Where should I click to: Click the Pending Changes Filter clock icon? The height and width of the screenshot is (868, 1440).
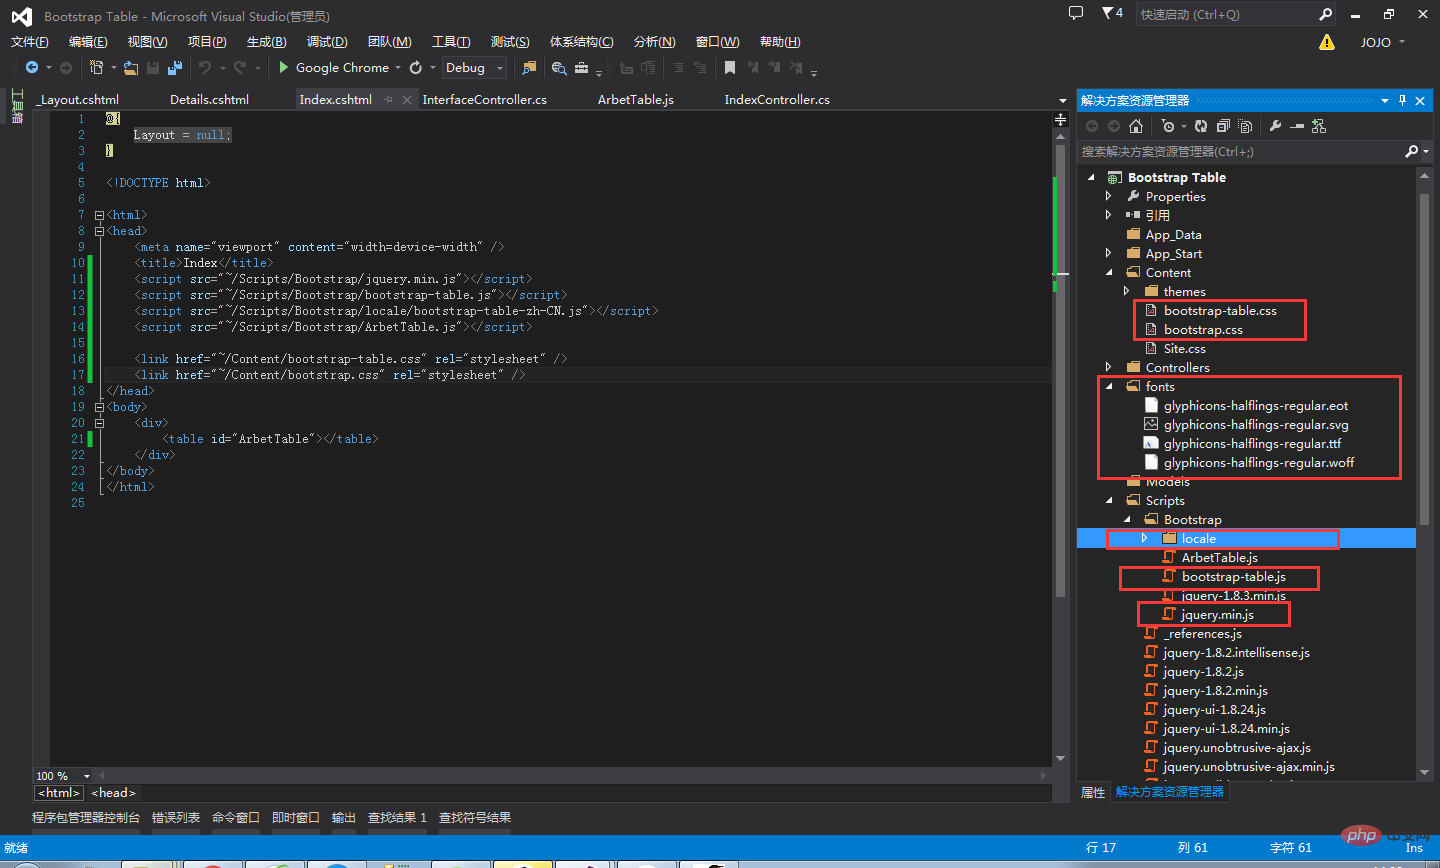1168,126
